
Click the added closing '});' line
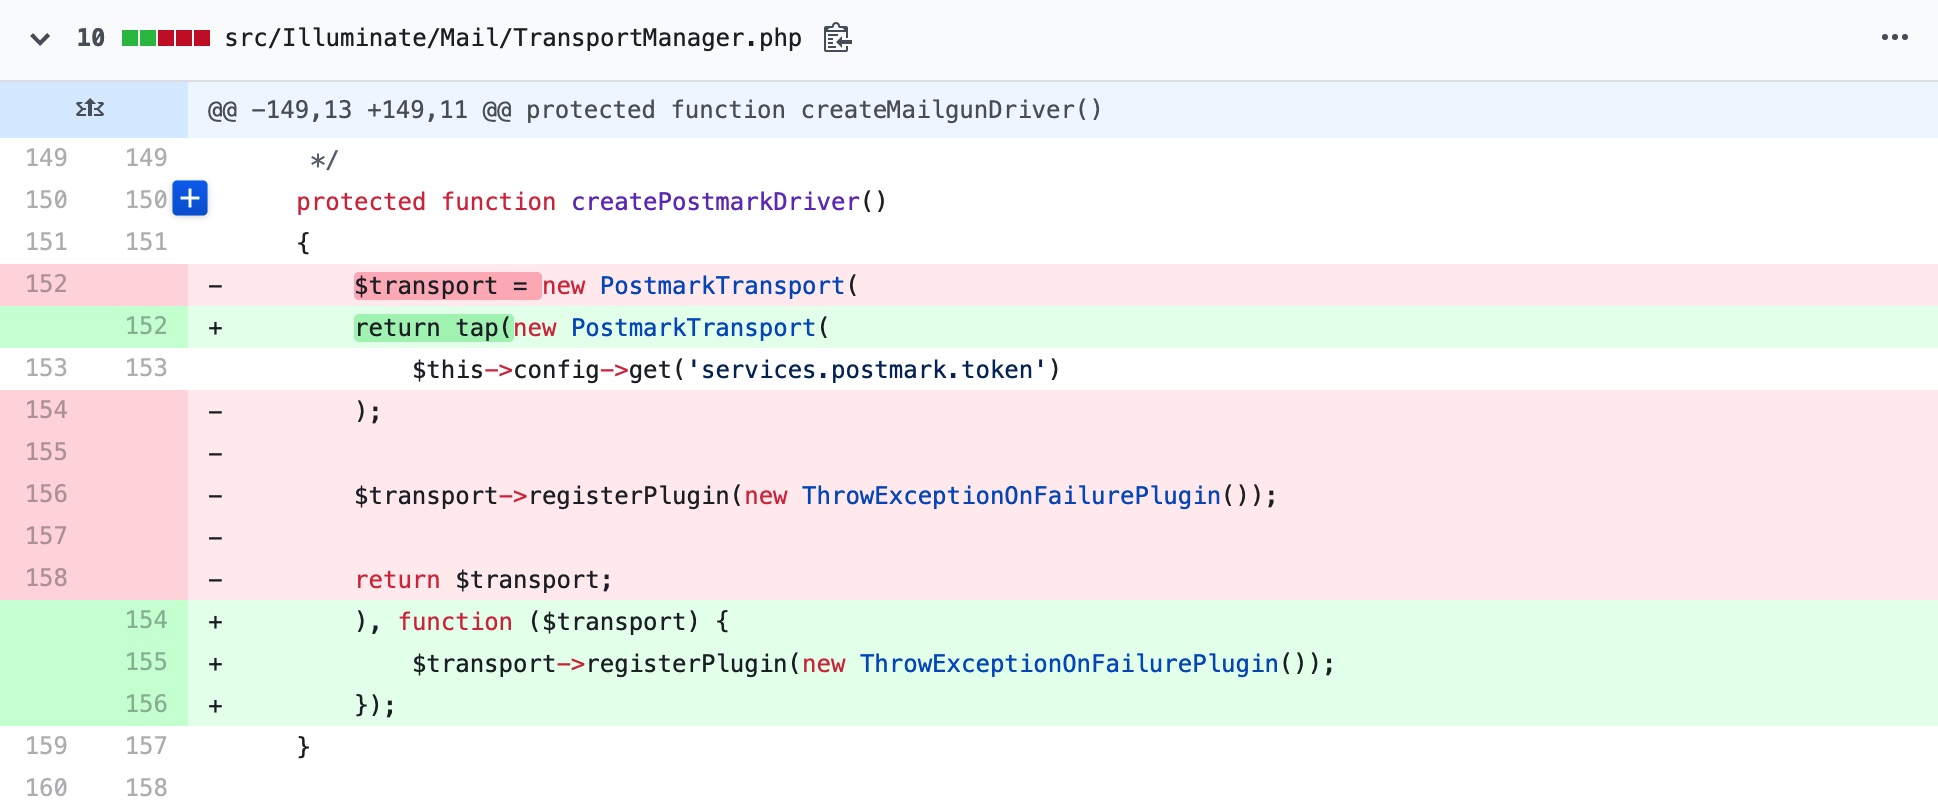tap(375, 706)
